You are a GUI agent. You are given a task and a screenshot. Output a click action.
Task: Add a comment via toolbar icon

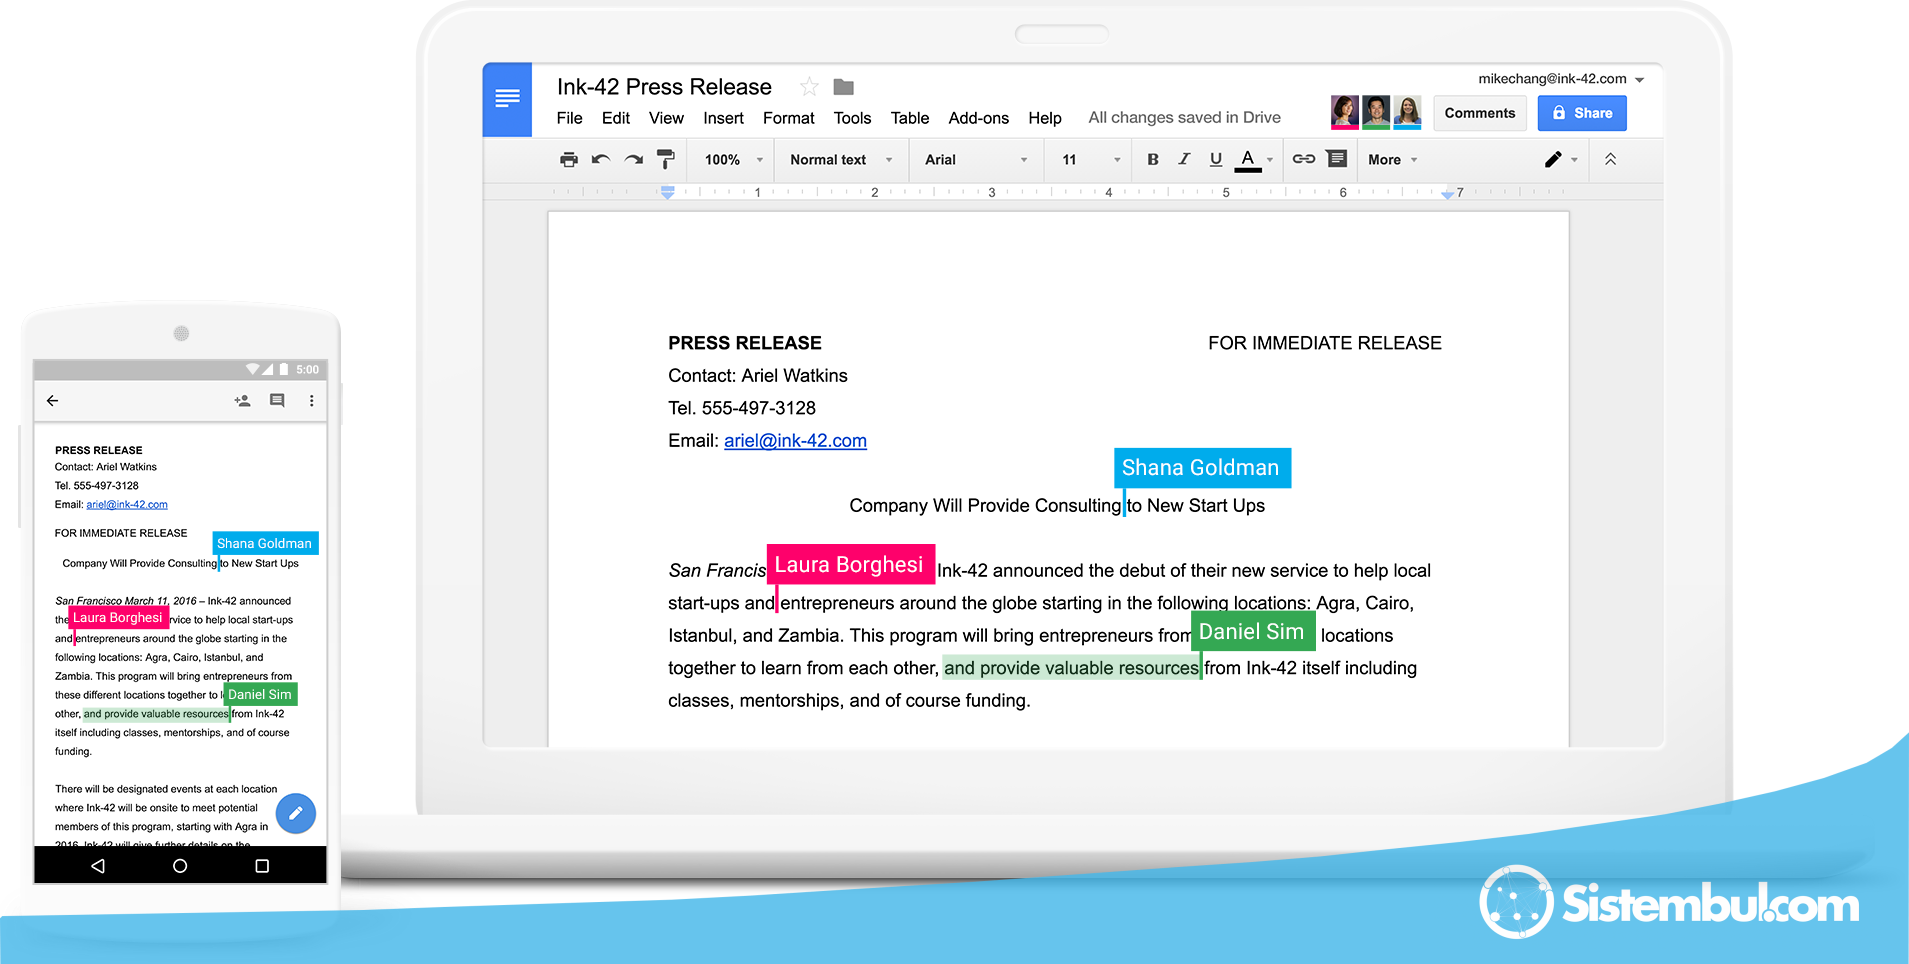click(x=1336, y=159)
